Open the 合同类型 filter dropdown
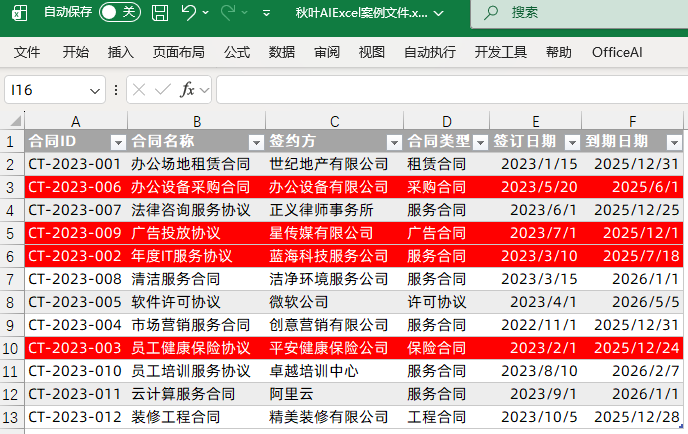The height and width of the screenshot is (434, 688). pyautogui.click(x=480, y=142)
